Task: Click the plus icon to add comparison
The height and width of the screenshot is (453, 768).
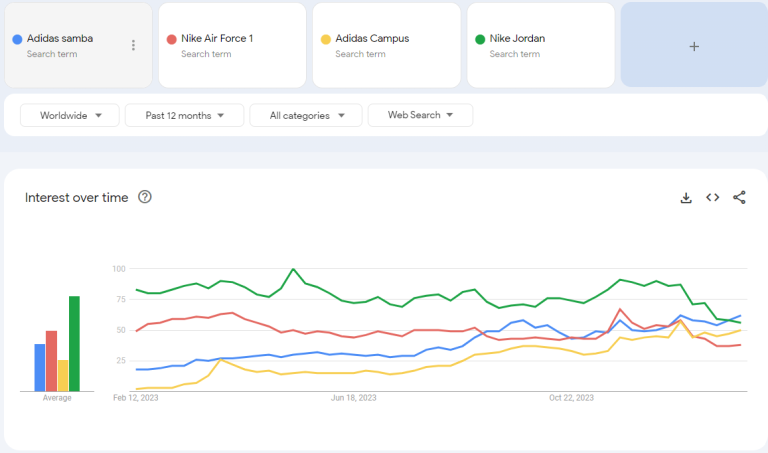Action: coord(694,46)
